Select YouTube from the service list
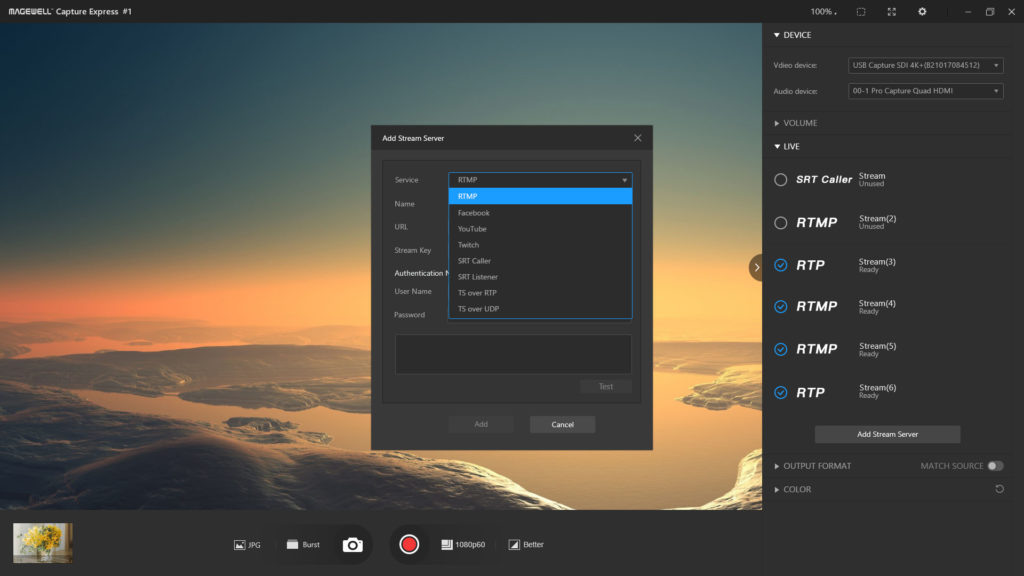 click(470, 228)
